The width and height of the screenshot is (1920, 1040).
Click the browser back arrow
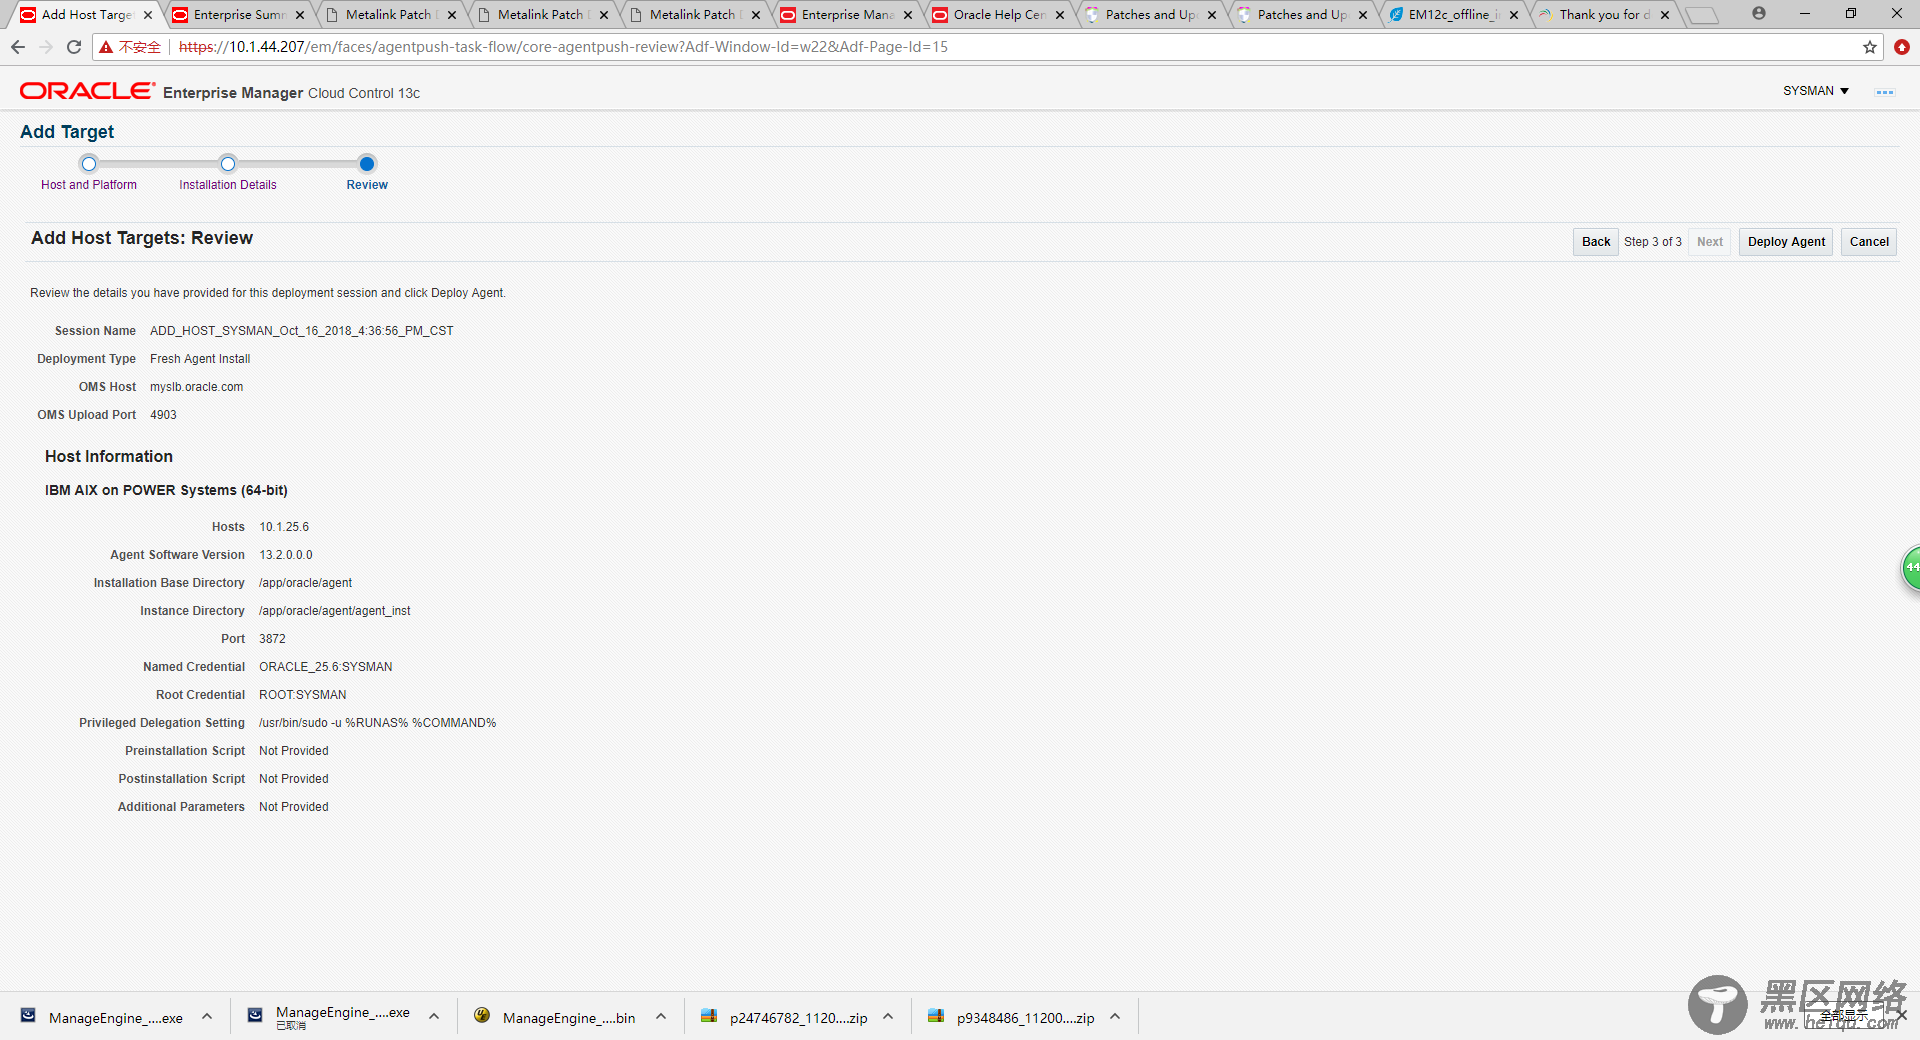pos(18,47)
